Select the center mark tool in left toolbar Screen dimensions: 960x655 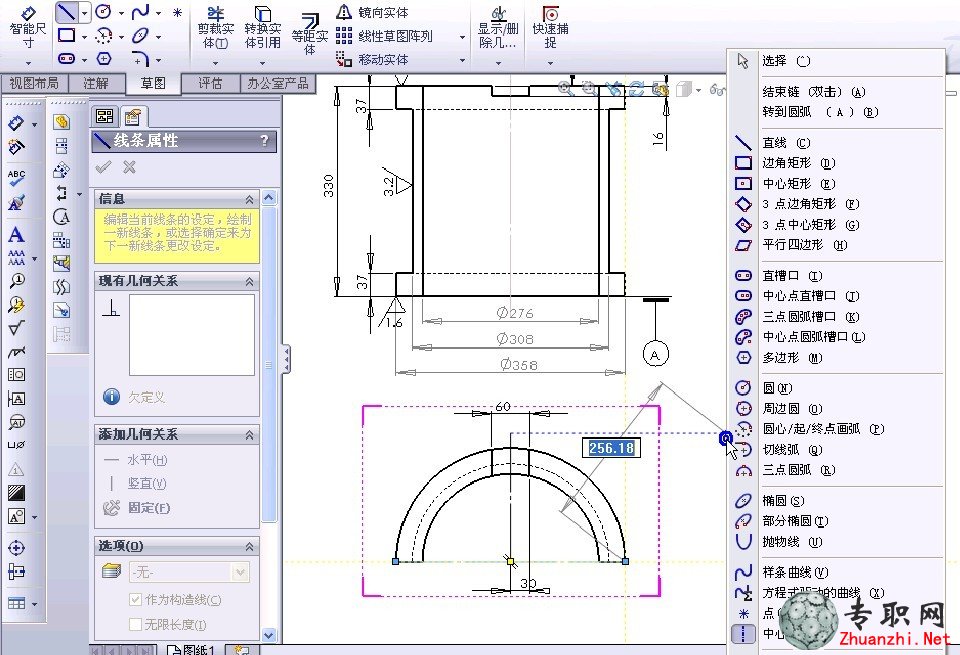pos(17,548)
